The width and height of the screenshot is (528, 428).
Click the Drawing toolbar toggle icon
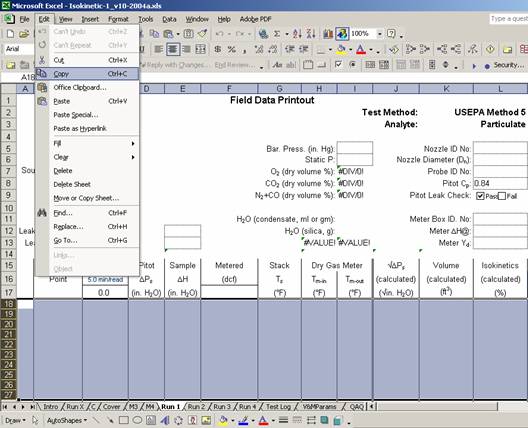pos(342,34)
